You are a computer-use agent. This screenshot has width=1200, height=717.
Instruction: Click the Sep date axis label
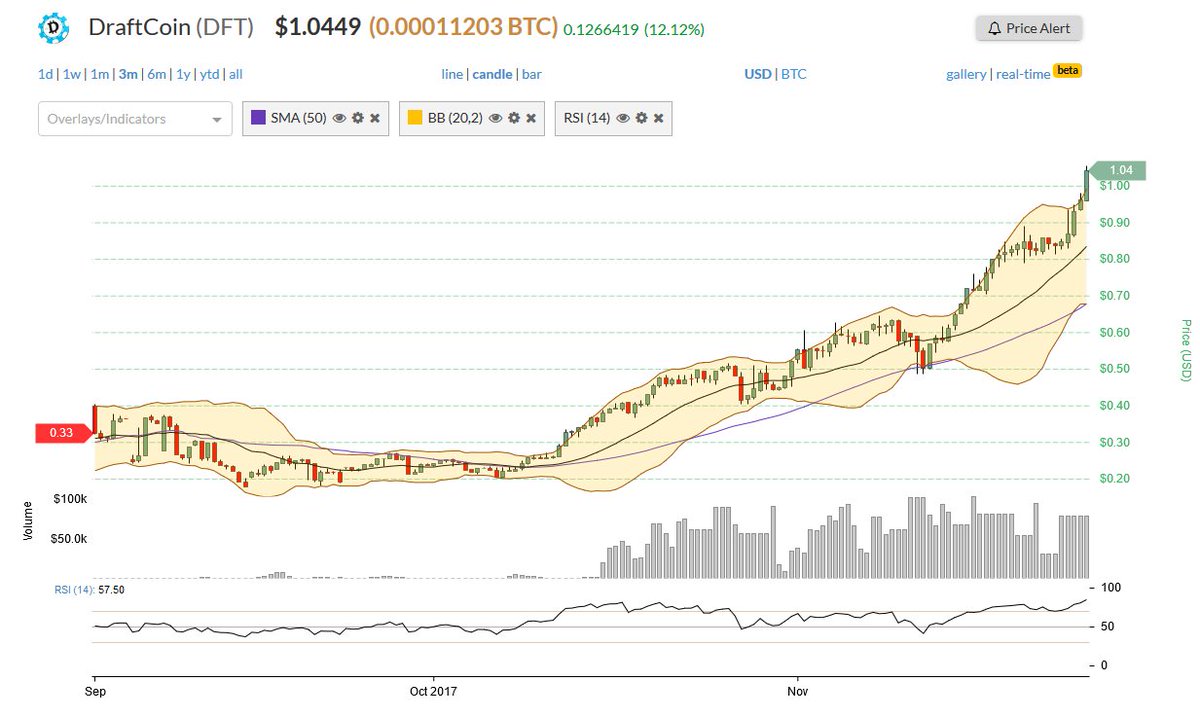point(94,690)
